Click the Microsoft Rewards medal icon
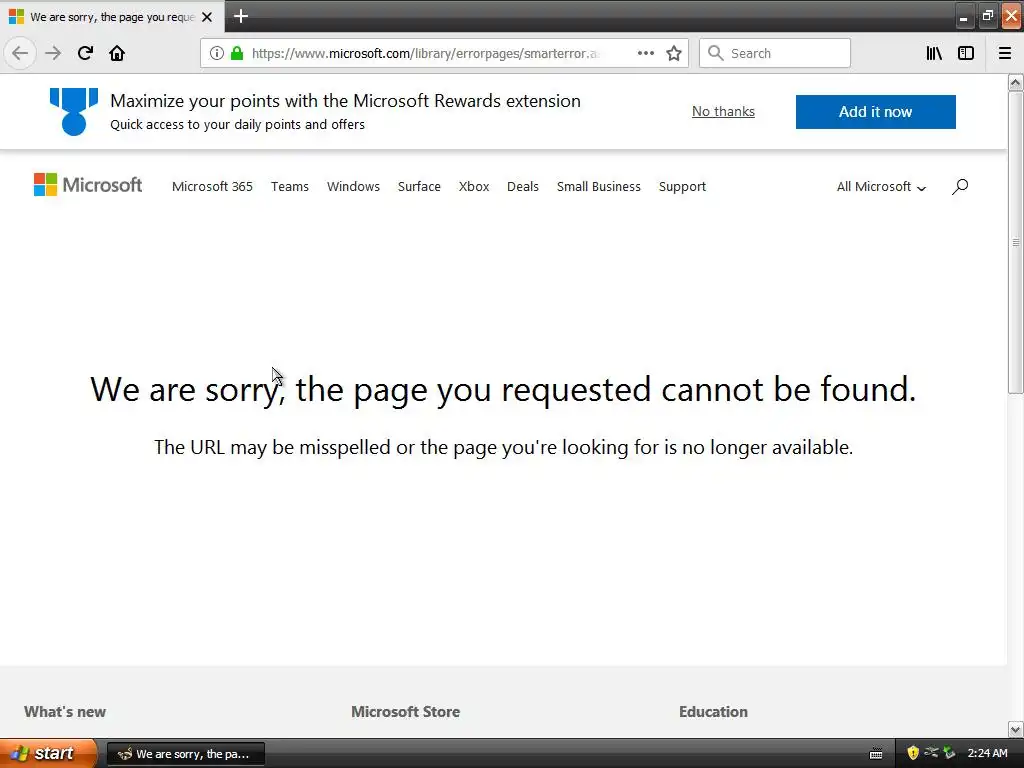1024x768 pixels. (x=74, y=112)
